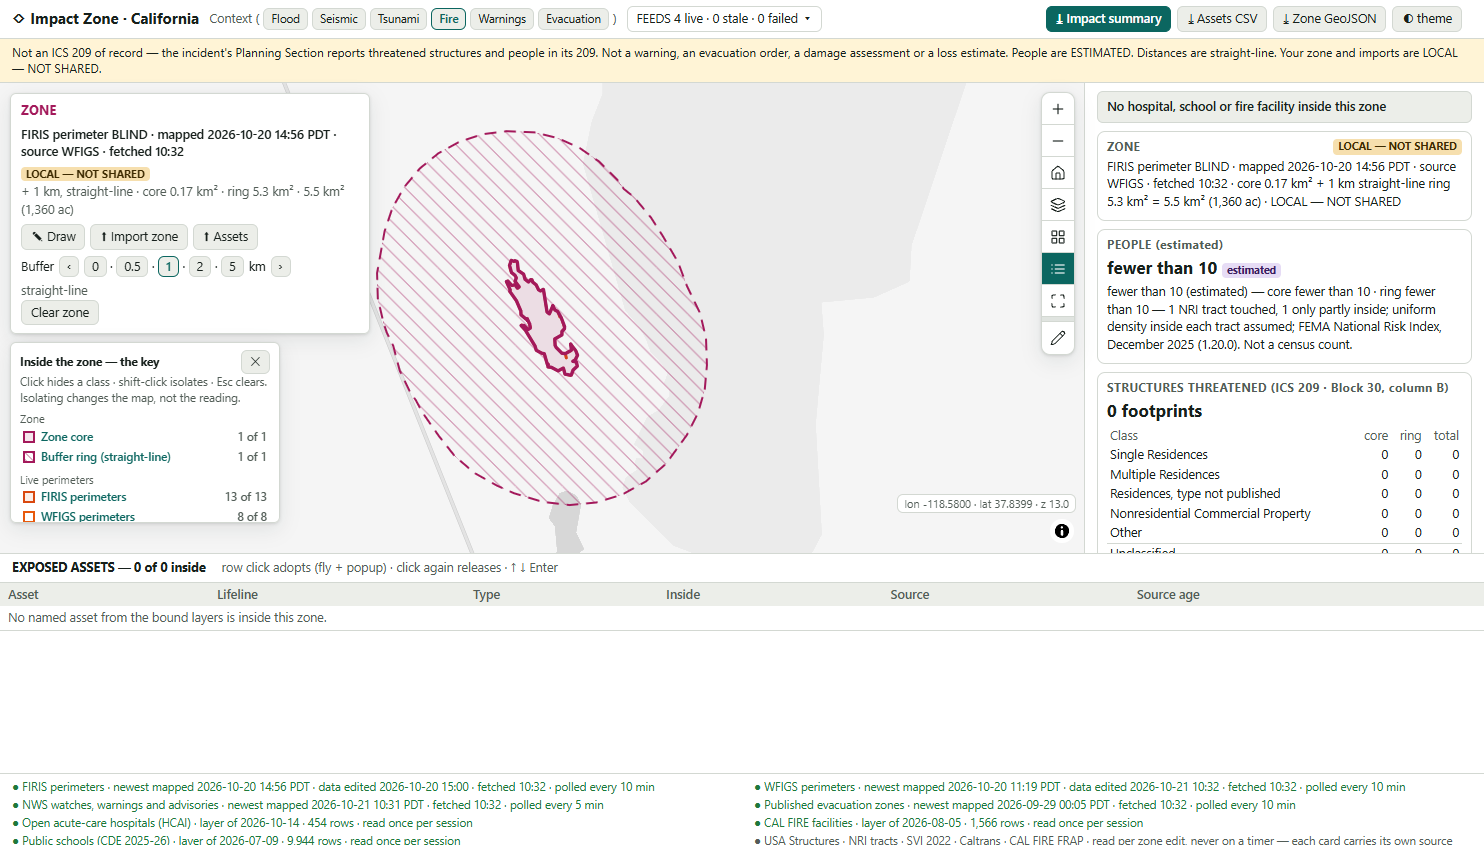Enable Tsunami context layer
The height and width of the screenshot is (845, 1484).
pyautogui.click(x=398, y=19)
